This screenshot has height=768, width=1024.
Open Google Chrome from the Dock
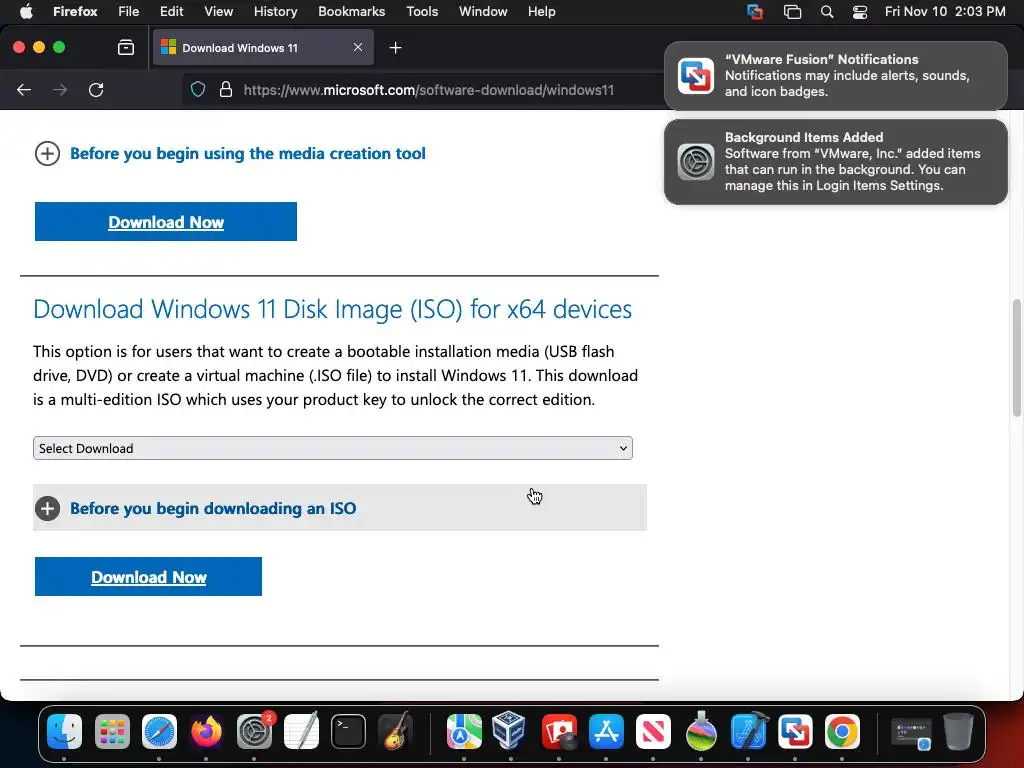click(842, 731)
